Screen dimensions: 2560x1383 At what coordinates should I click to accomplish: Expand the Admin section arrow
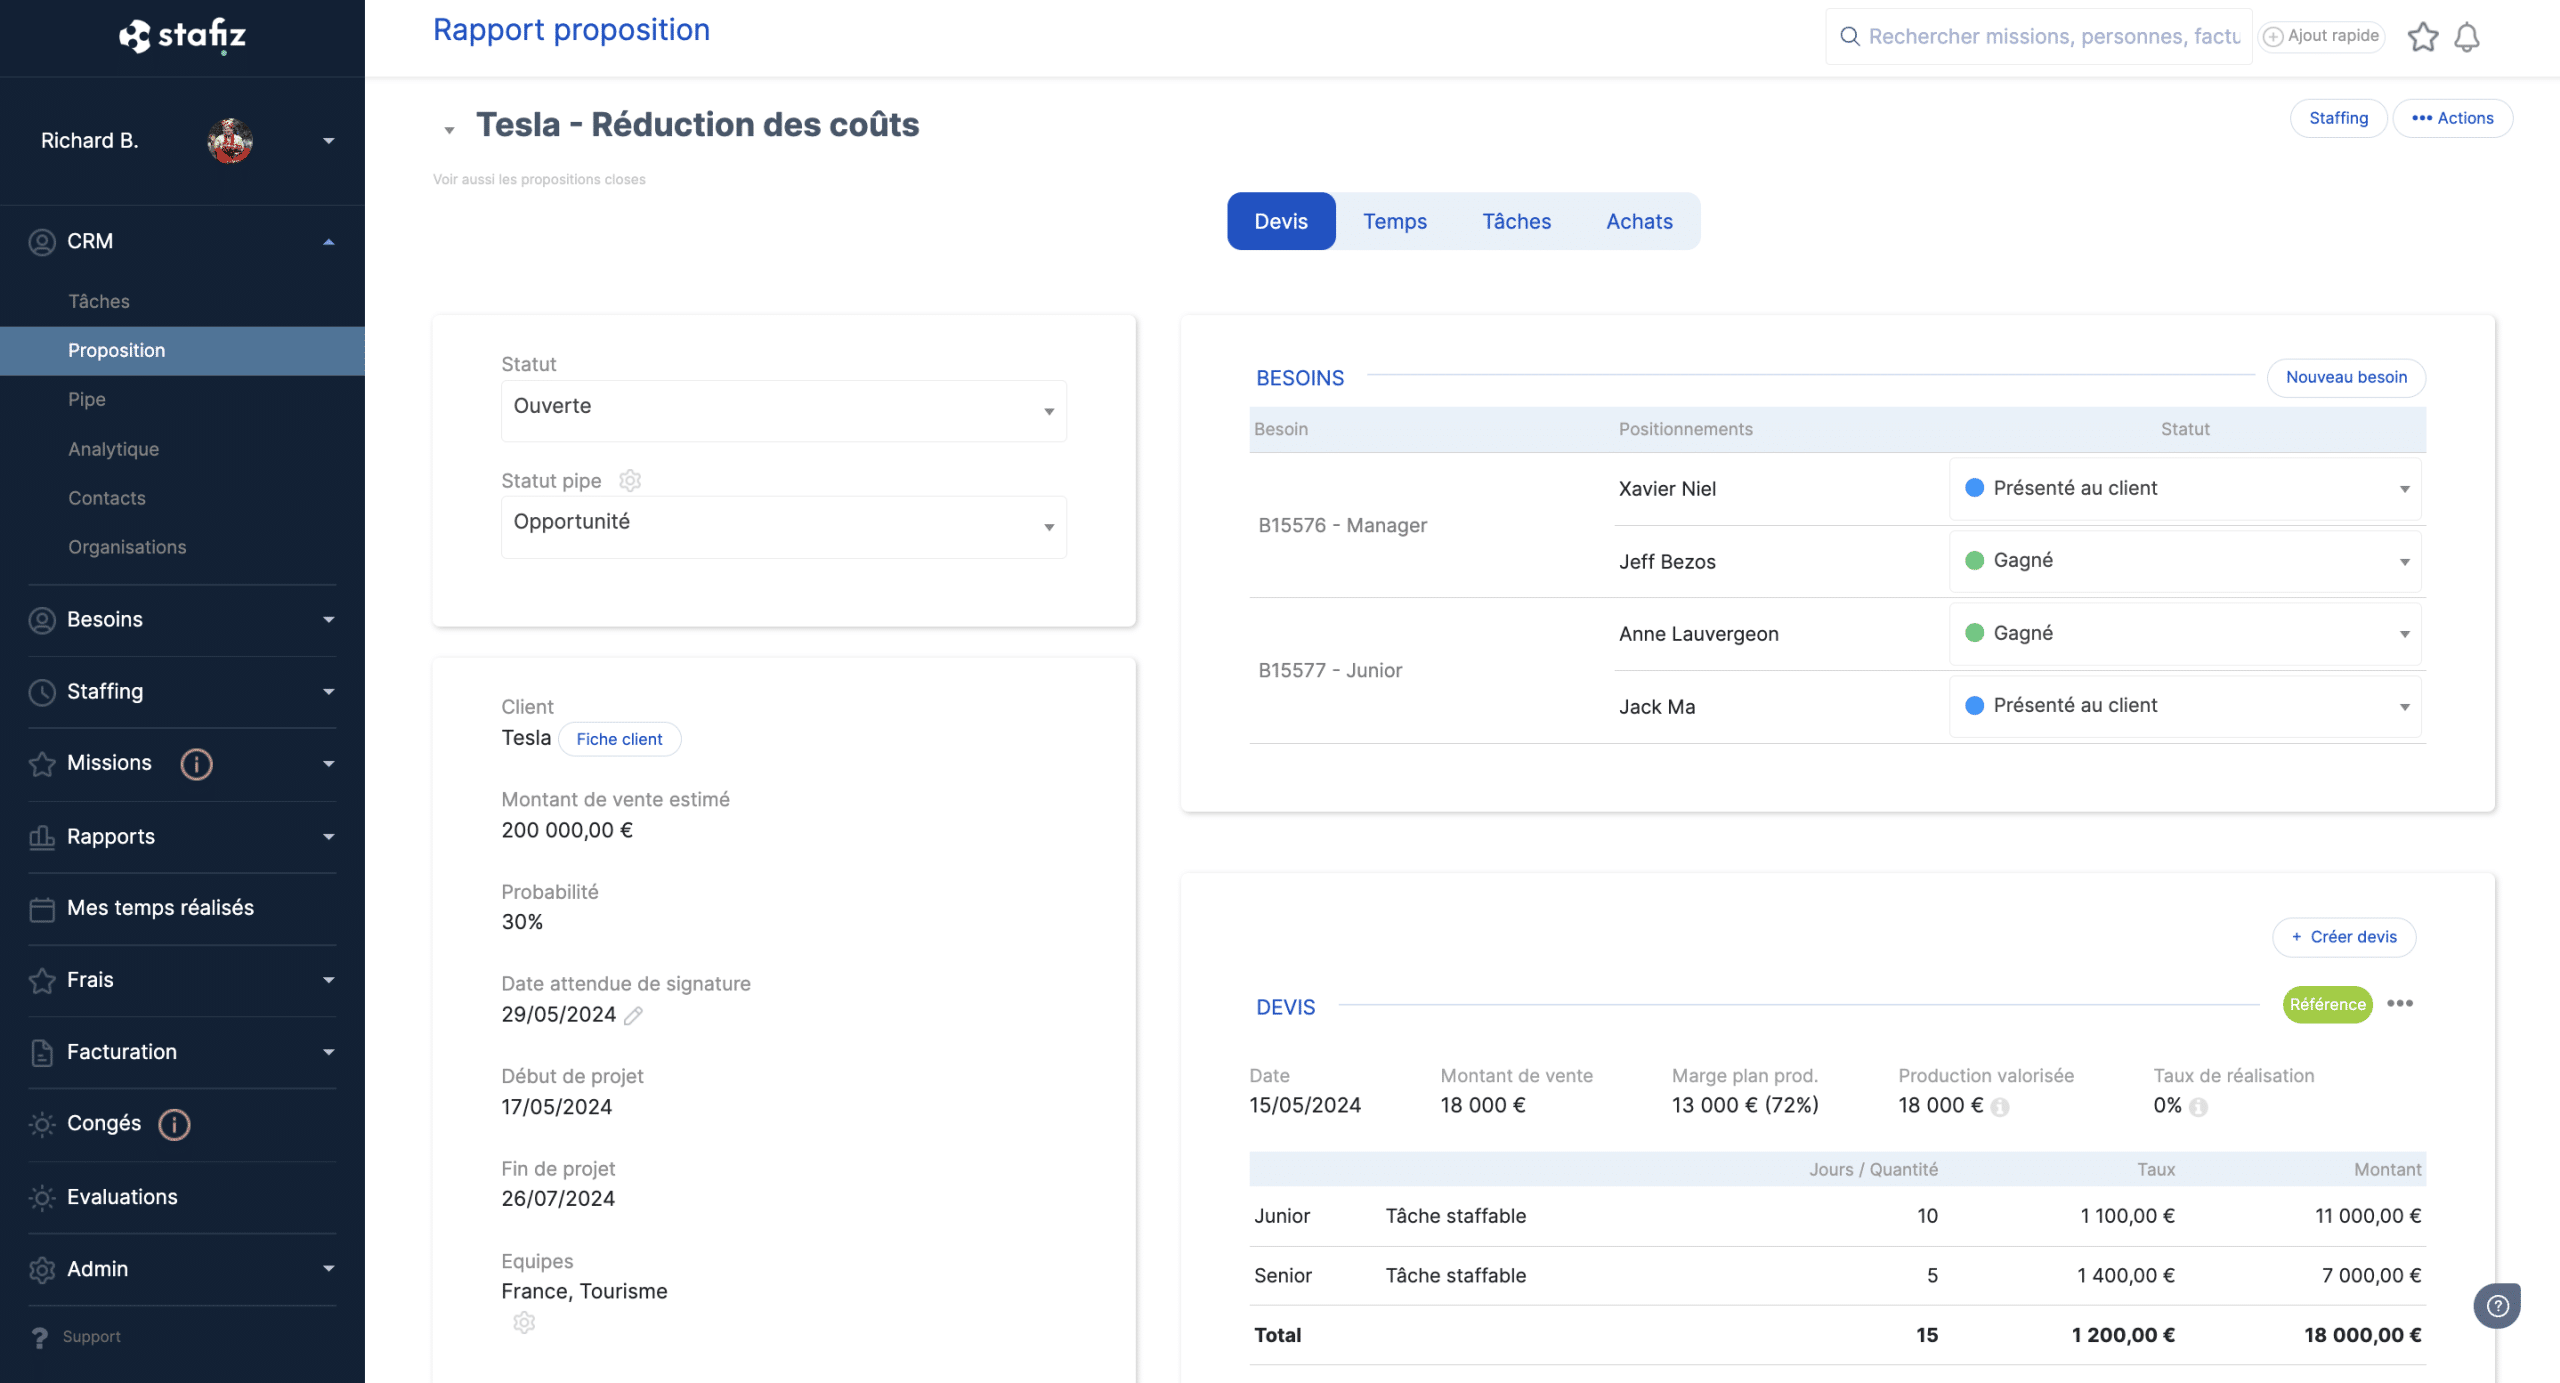[x=328, y=1269]
